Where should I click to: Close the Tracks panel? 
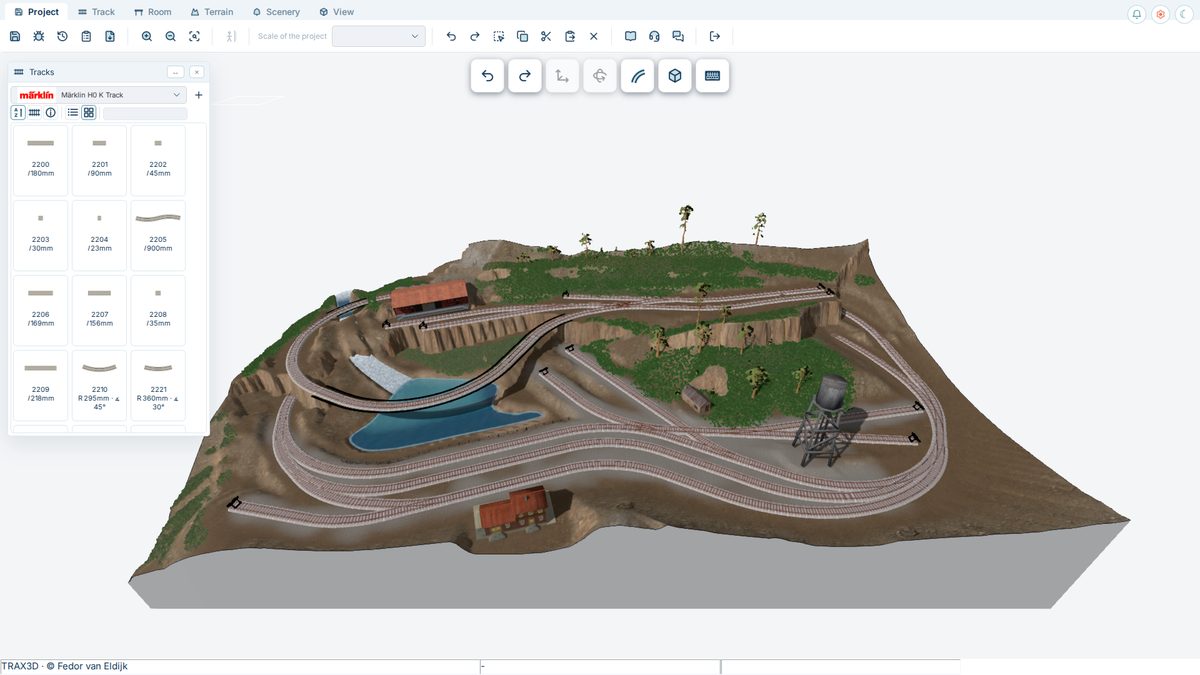click(x=197, y=72)
